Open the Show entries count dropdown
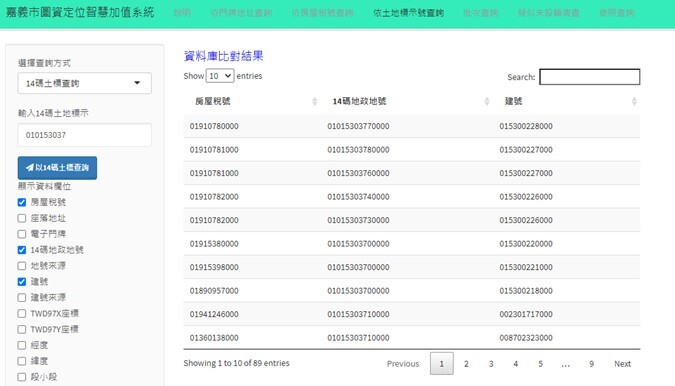 pyautogui.click(x=220, y=76)
